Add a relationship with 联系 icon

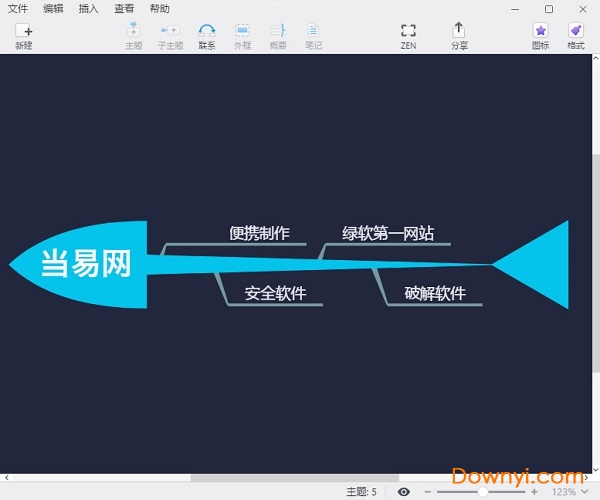(x=207, y=36)
